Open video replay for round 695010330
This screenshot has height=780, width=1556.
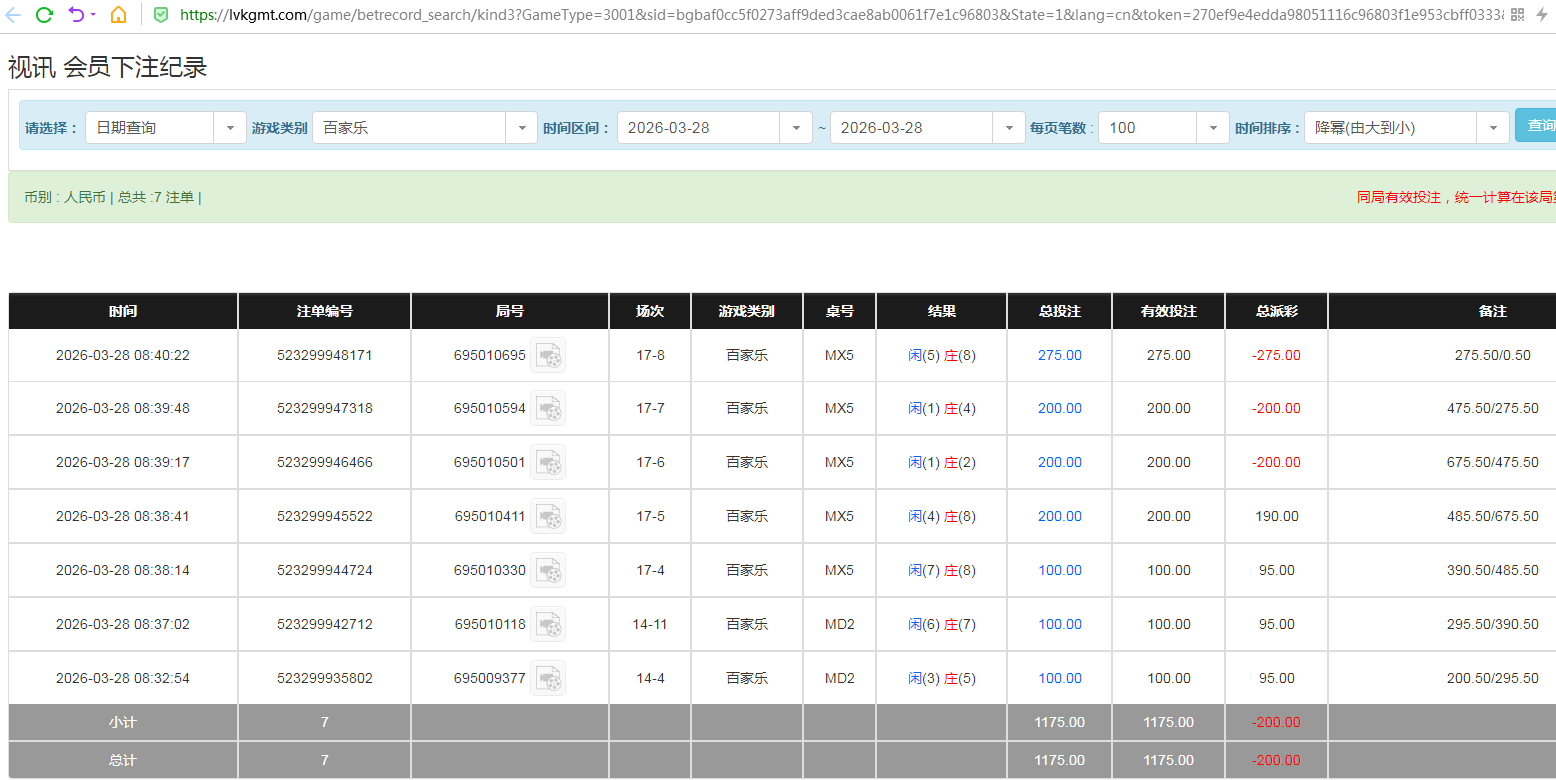pyautogui.click(x=548, y=570)
